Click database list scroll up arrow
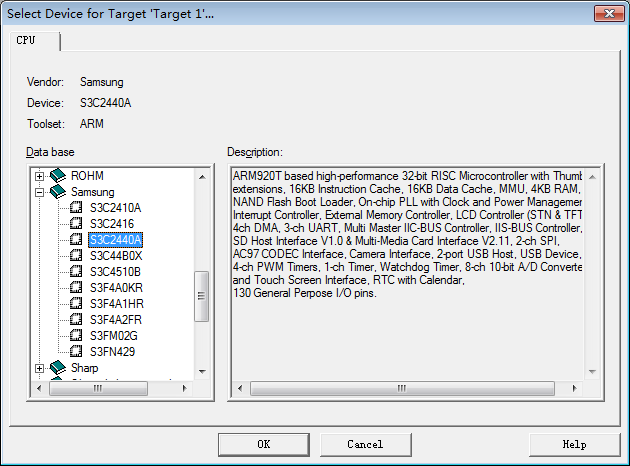Screen dimensions: 630x466 pos(202,177)
